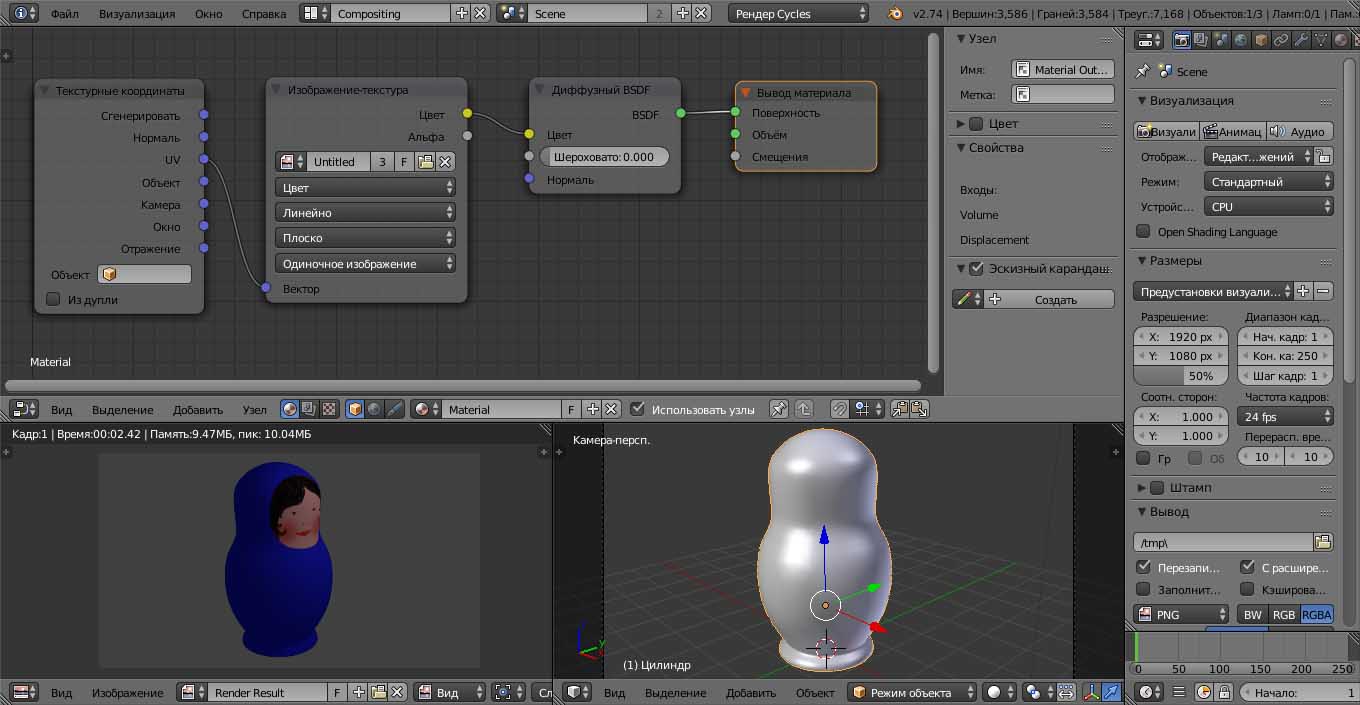Open the 'Файл' menu
Viewport: 1360px width, 705px height.
coord(64,14)
